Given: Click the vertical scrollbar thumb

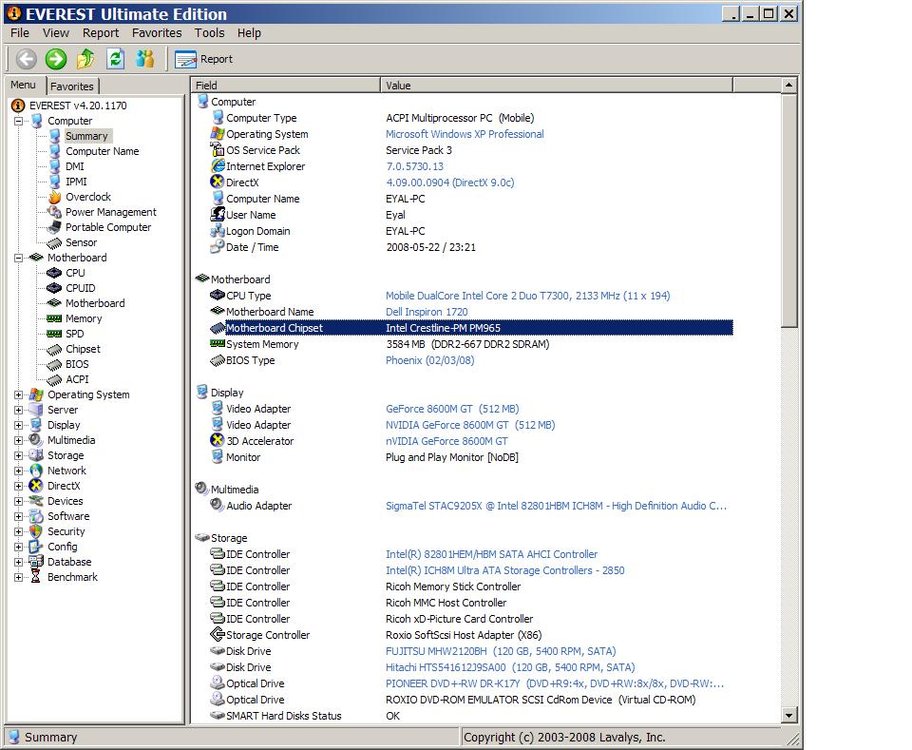Looking at the screenshot, I should [x=789, y=211].
